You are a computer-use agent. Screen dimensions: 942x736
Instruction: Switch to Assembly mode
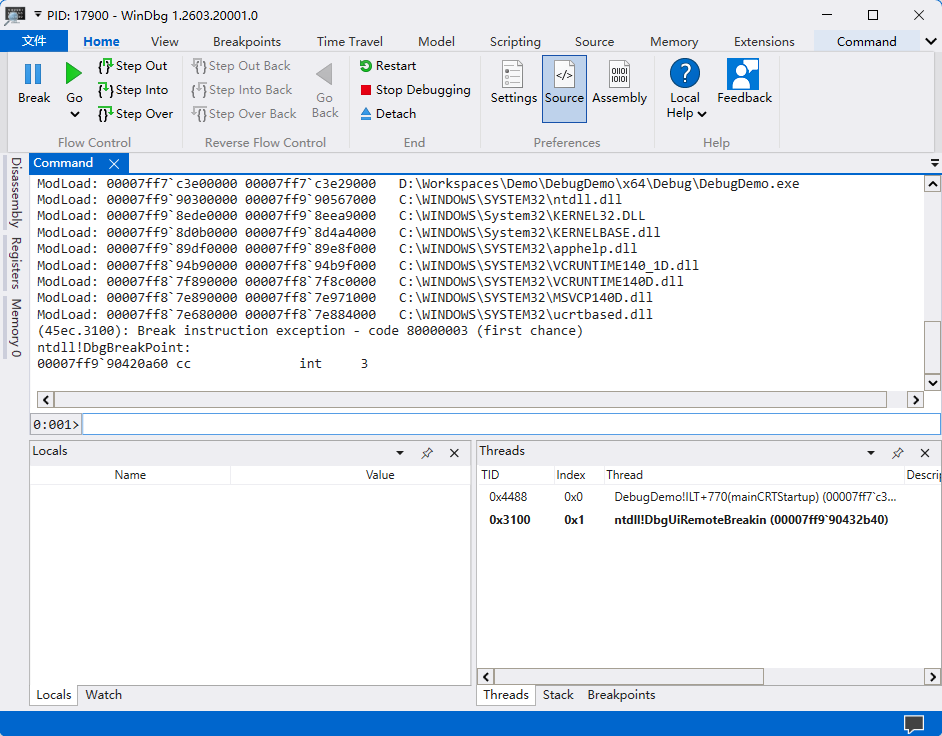[x=619, y=76]
